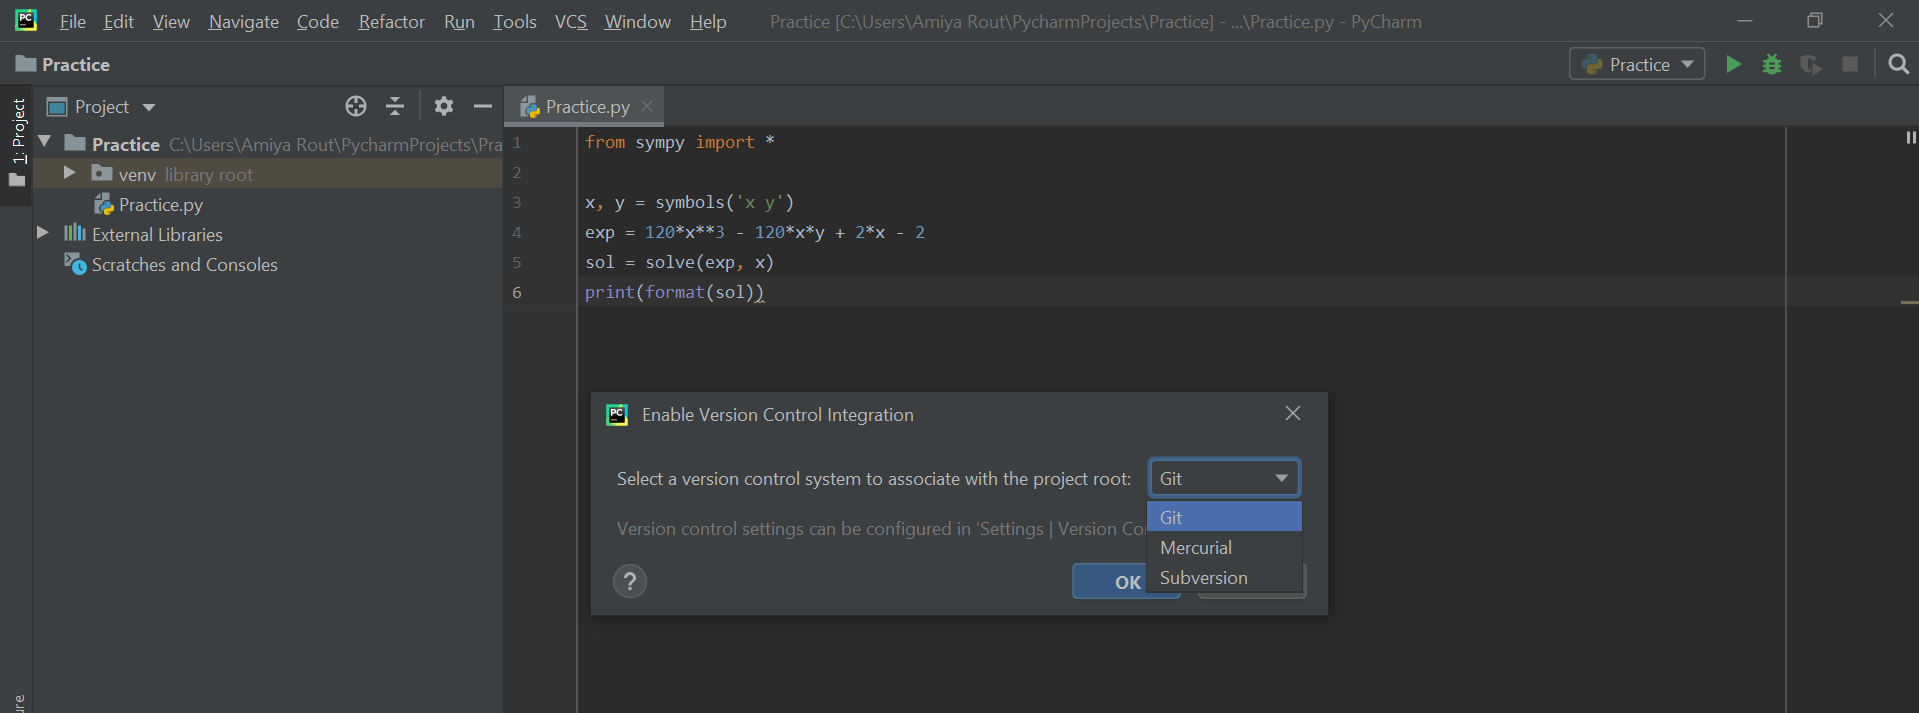Screen dimensions: 1919x713
Task: Expand the External Libraries node
Action: pyautogui.click(x=42, y=233)
